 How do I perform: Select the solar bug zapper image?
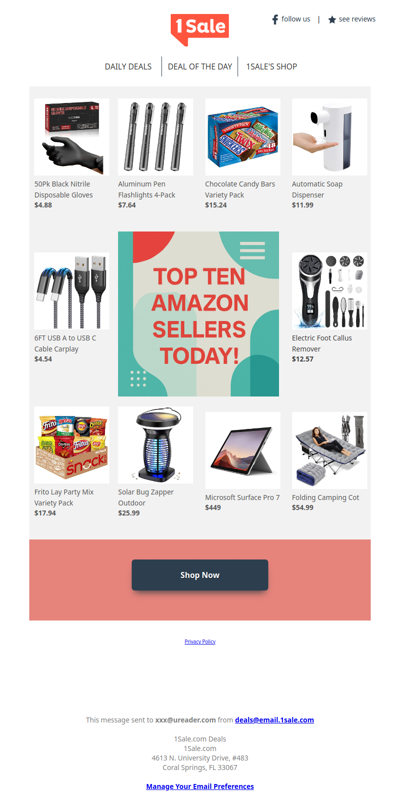pyautogui.click(x=156, y=445)
